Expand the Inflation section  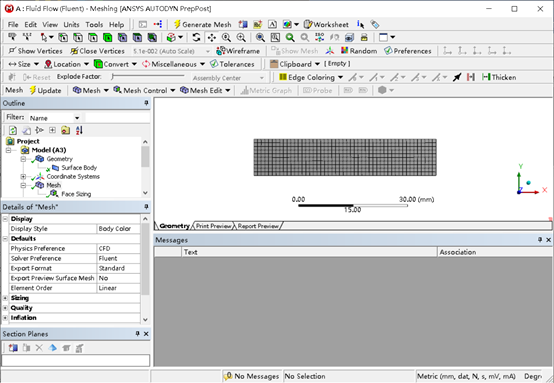[x=5, y=318]
